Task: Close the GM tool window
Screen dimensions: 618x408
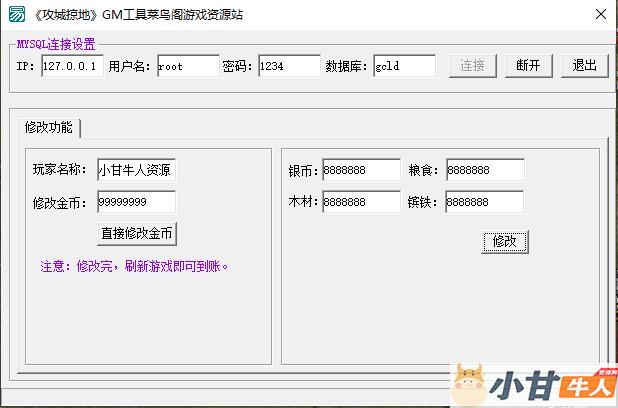Action: (x=599, y=14)
